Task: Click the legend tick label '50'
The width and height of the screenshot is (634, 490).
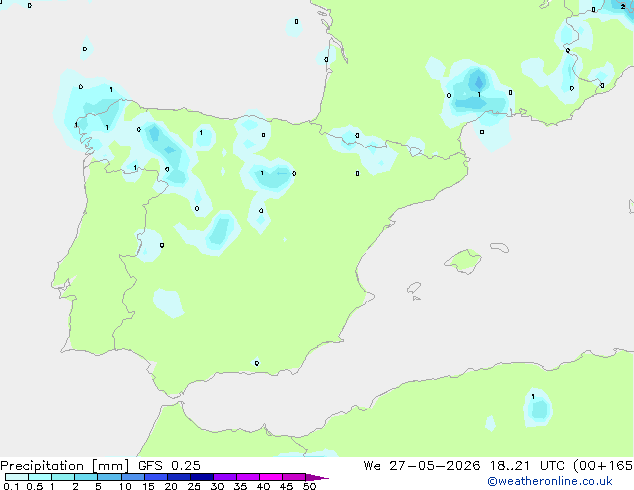Action: (x=309, y=486)
